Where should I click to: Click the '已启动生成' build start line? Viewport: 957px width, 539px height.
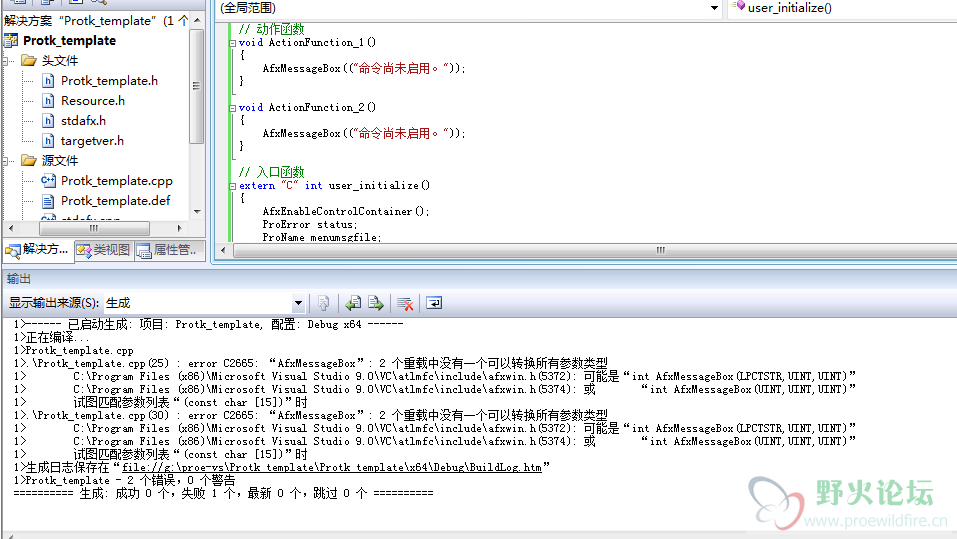coord(208,325)
